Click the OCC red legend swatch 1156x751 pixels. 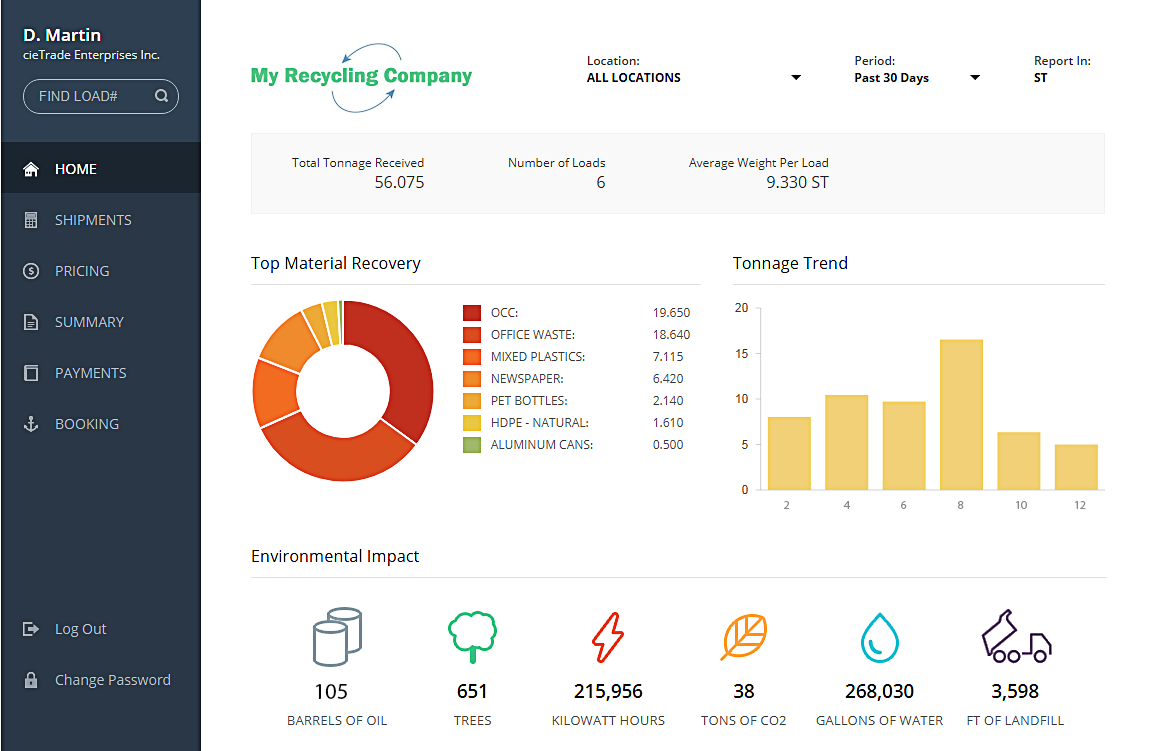pos(472,312)
